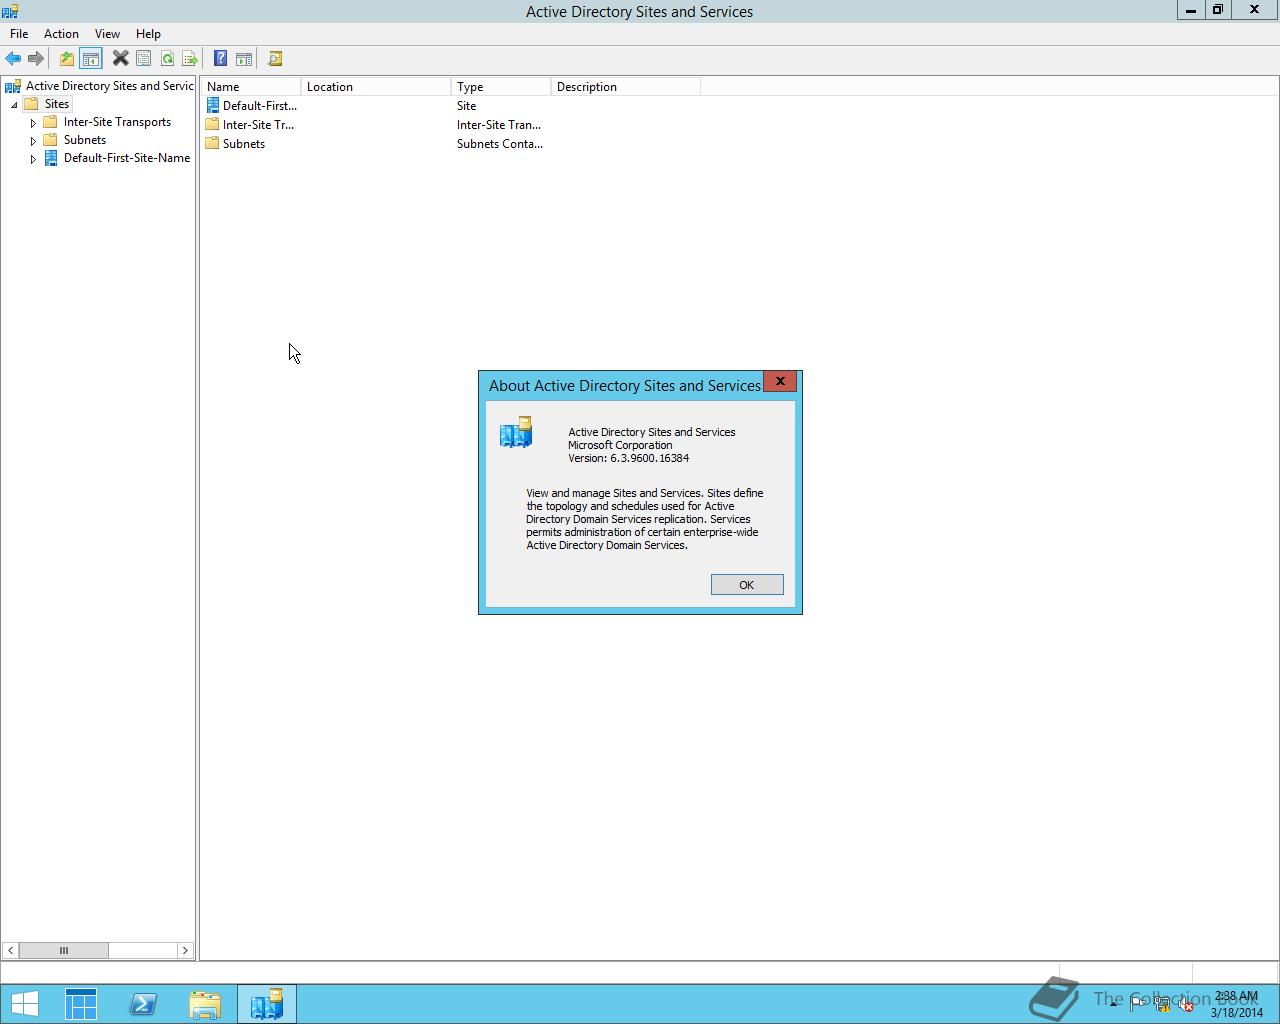
Task: Sort list by the Location column header
Action: pyautogui.click(x=376, y=87)
